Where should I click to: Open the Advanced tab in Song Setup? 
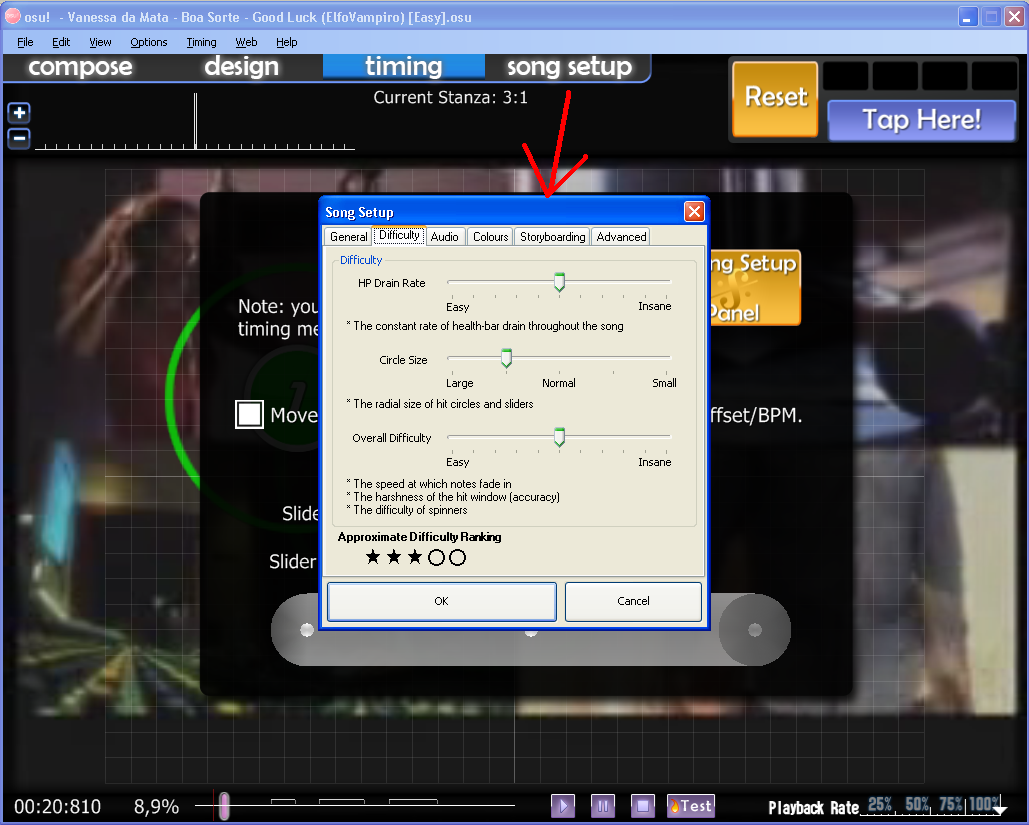point(621,237)
